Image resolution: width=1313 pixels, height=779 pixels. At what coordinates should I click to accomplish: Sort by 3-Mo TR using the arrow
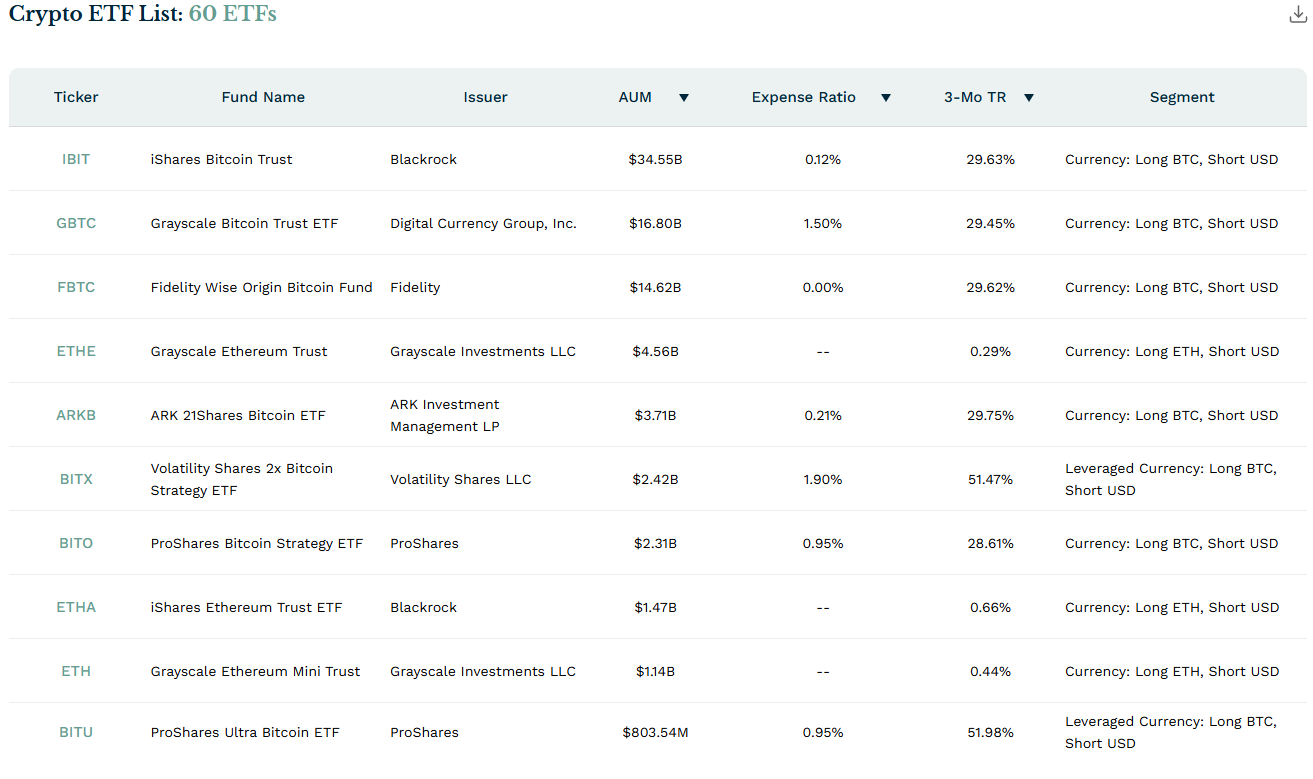(1029, 98)
